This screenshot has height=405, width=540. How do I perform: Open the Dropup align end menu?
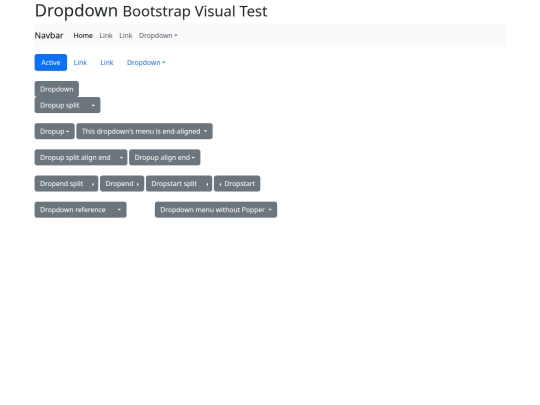(x=165, y=157)
